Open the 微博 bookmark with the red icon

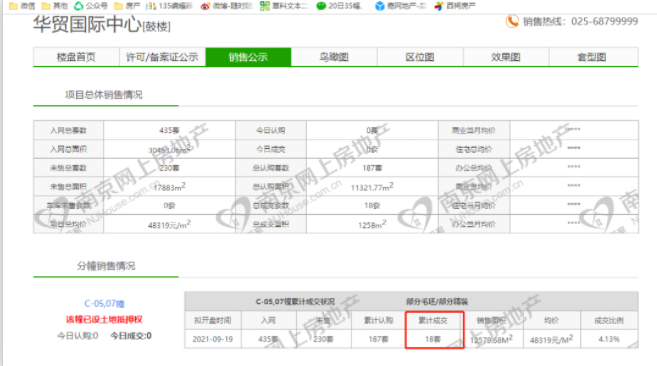[226, 6]
